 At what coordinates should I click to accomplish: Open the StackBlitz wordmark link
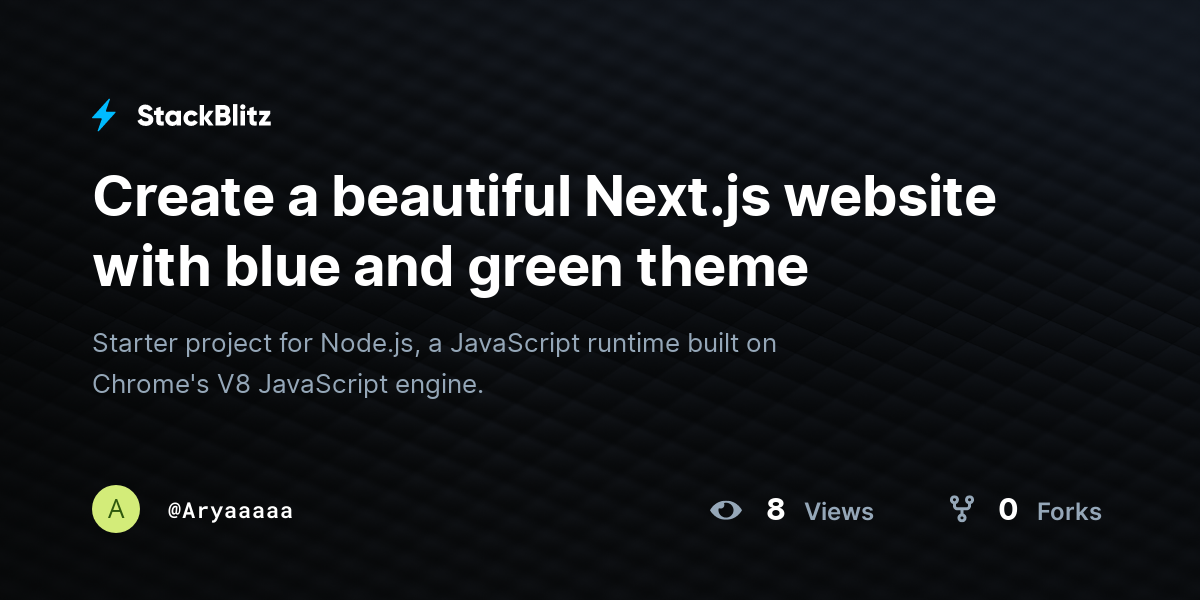204,116
